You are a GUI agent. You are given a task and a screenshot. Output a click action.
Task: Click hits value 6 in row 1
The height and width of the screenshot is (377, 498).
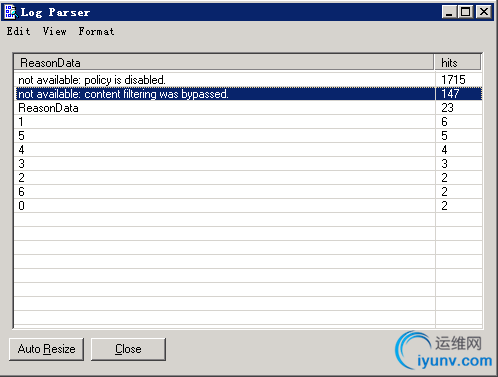(444, 122)
